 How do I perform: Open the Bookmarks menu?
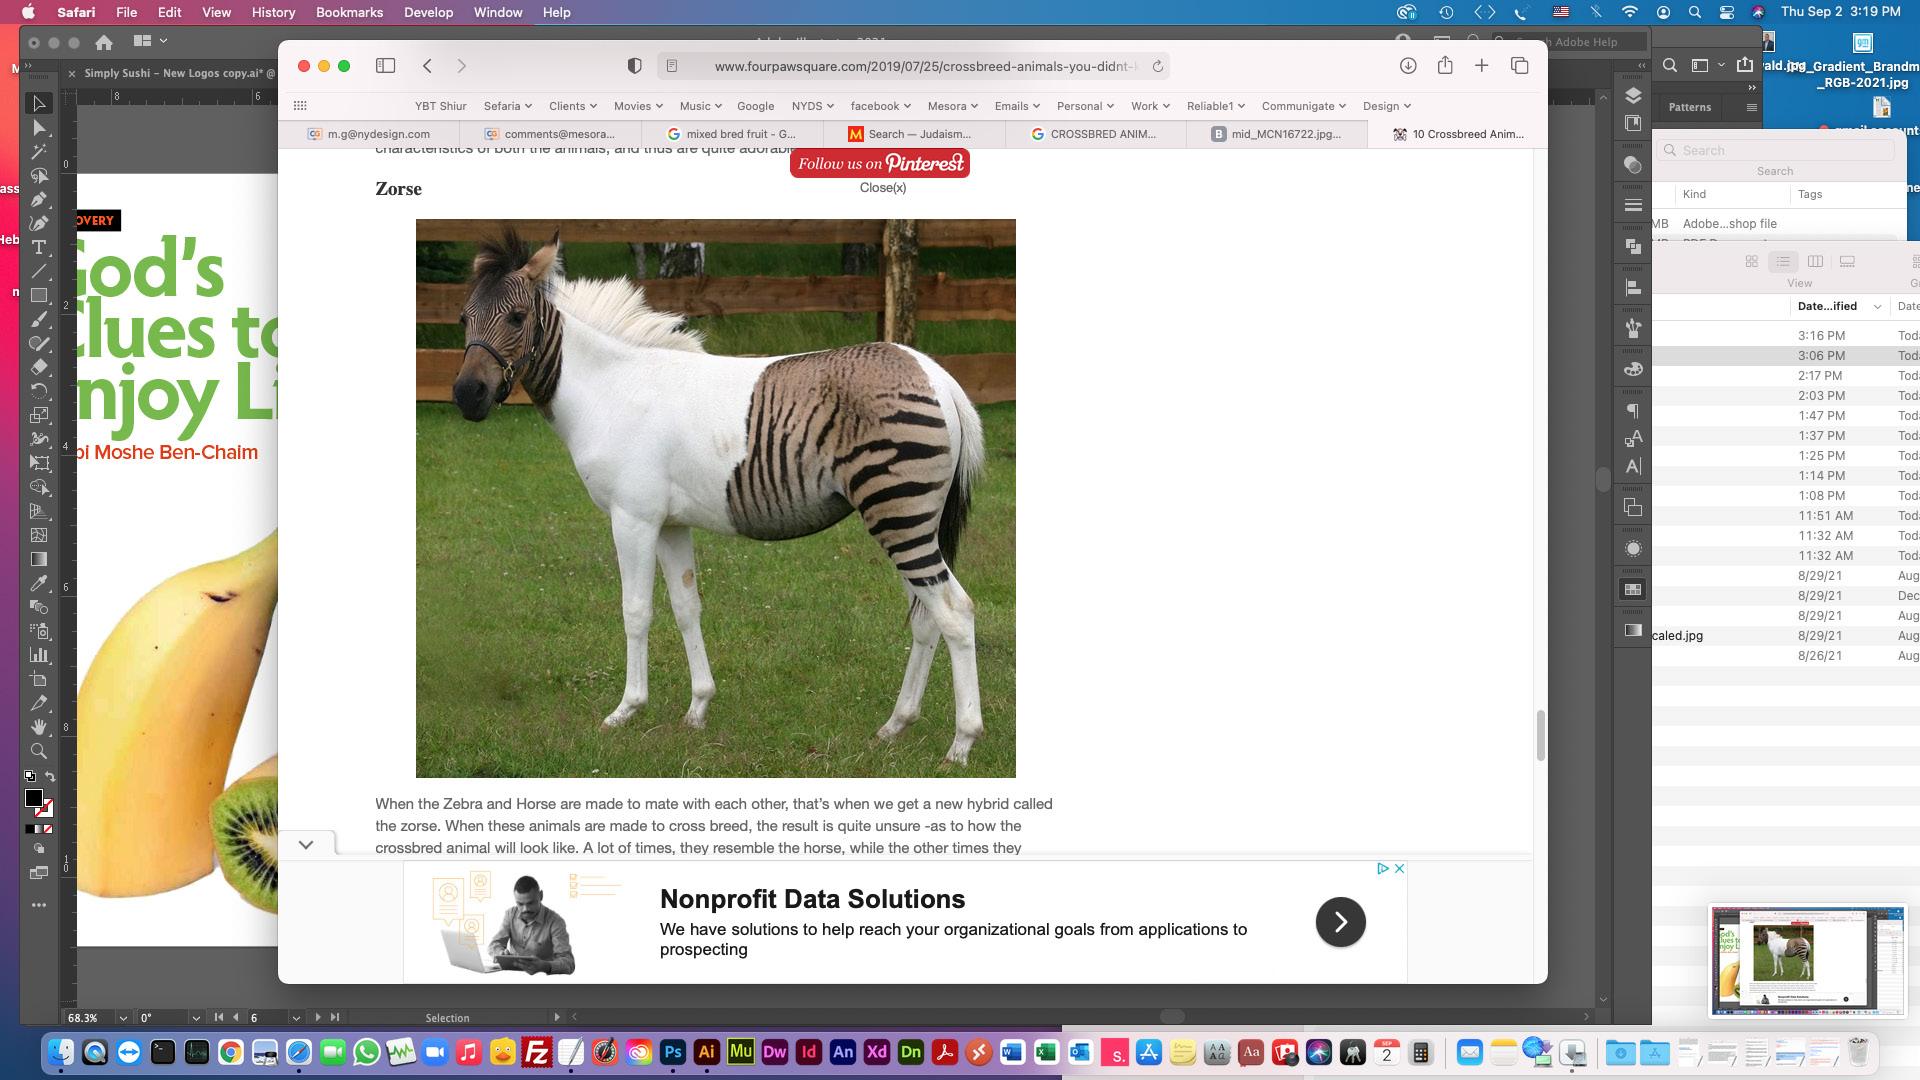(x=349, y=12)
